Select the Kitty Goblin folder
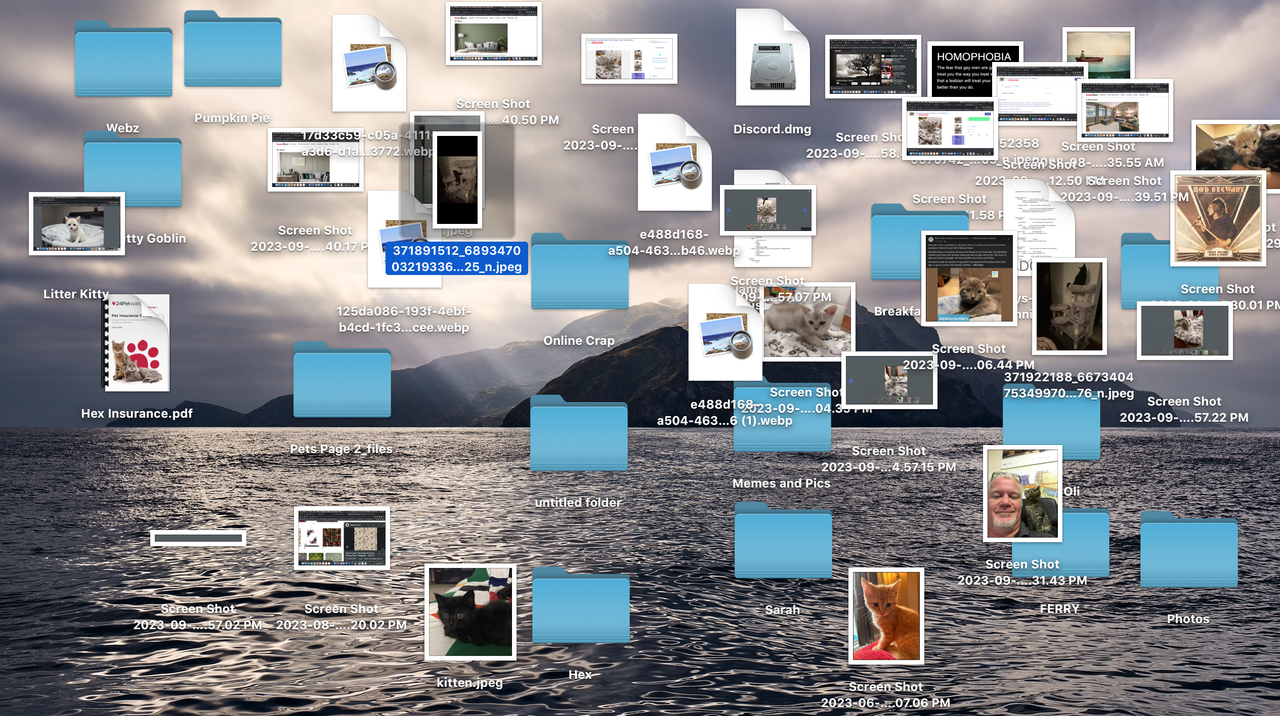Screen dimensions: 1280x716 132,170
